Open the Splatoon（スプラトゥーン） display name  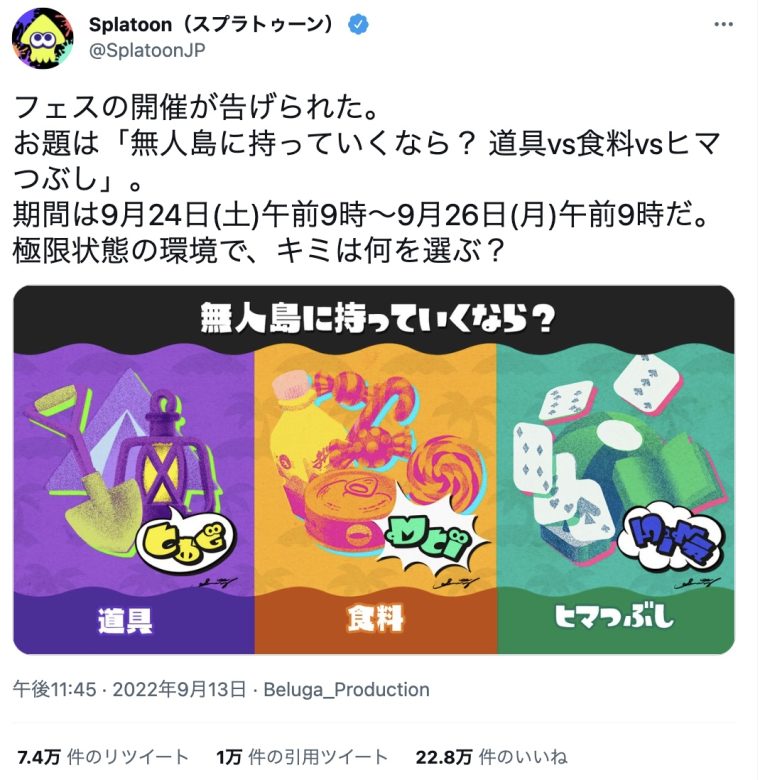tap(211, 24)
